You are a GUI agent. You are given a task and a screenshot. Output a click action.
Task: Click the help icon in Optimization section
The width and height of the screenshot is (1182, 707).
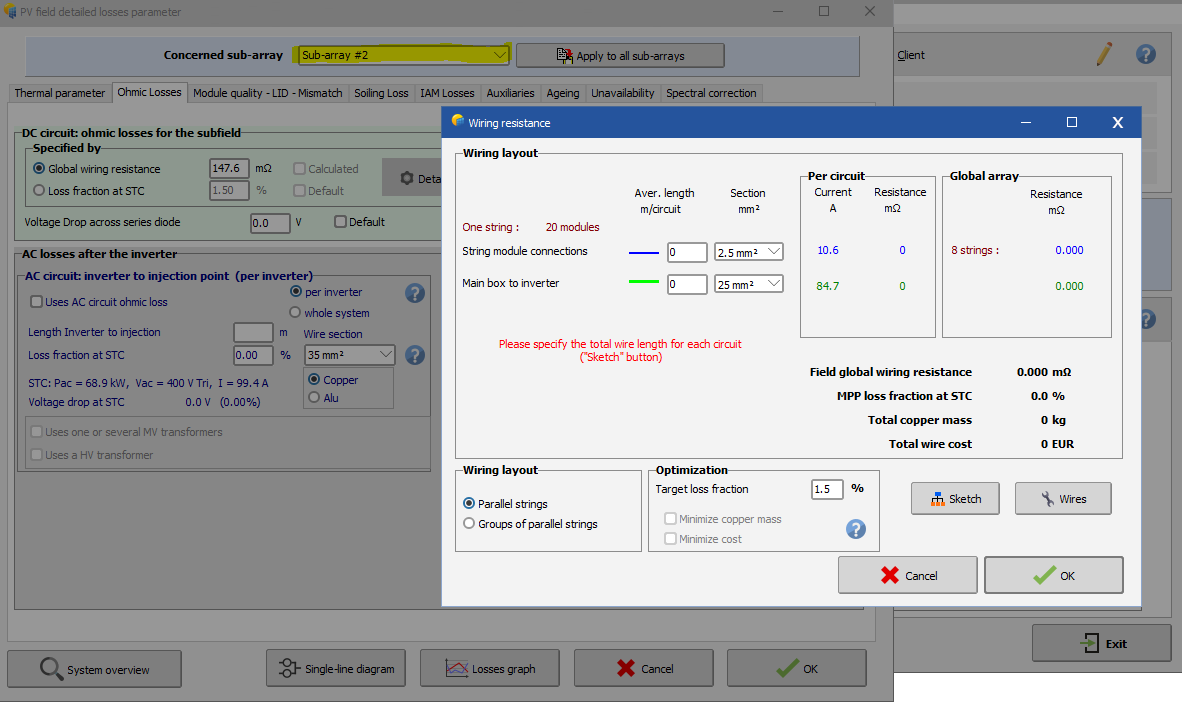pyautogui.click(x=856, y=529)
